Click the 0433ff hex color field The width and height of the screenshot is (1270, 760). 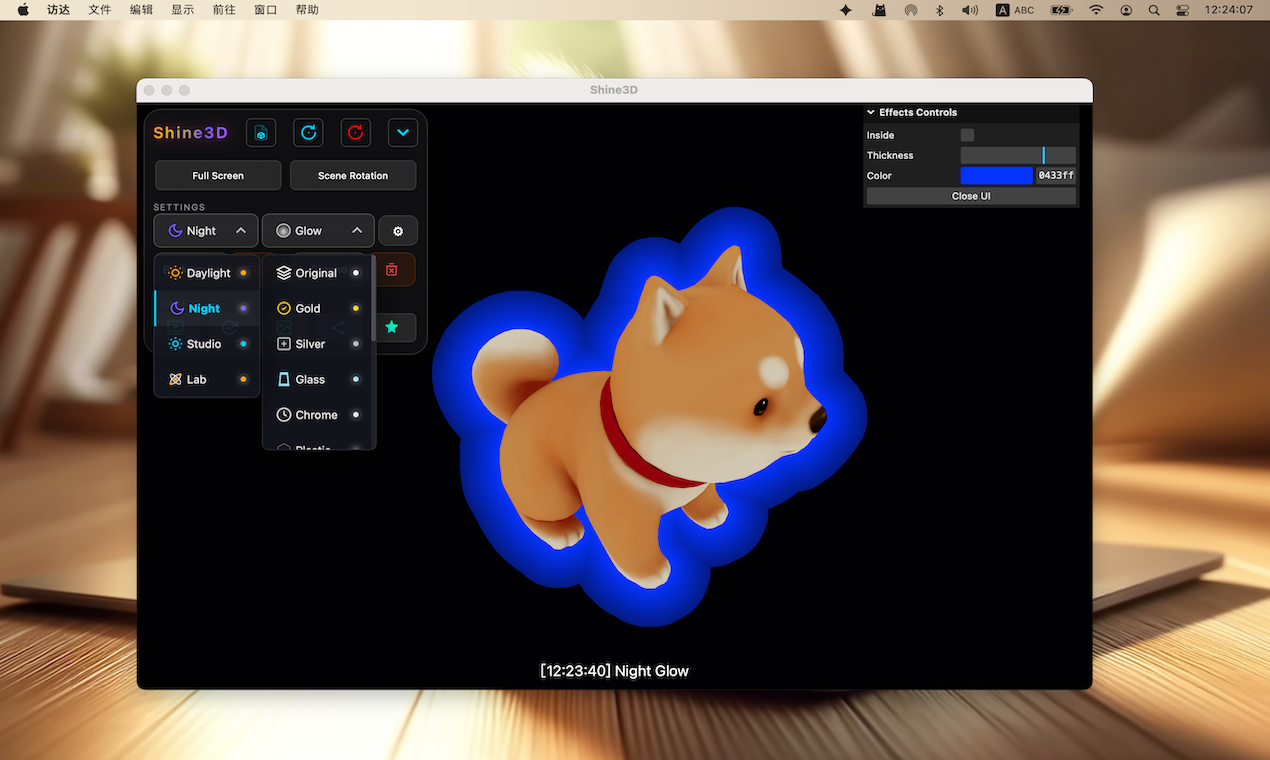tap(1055, 175)
